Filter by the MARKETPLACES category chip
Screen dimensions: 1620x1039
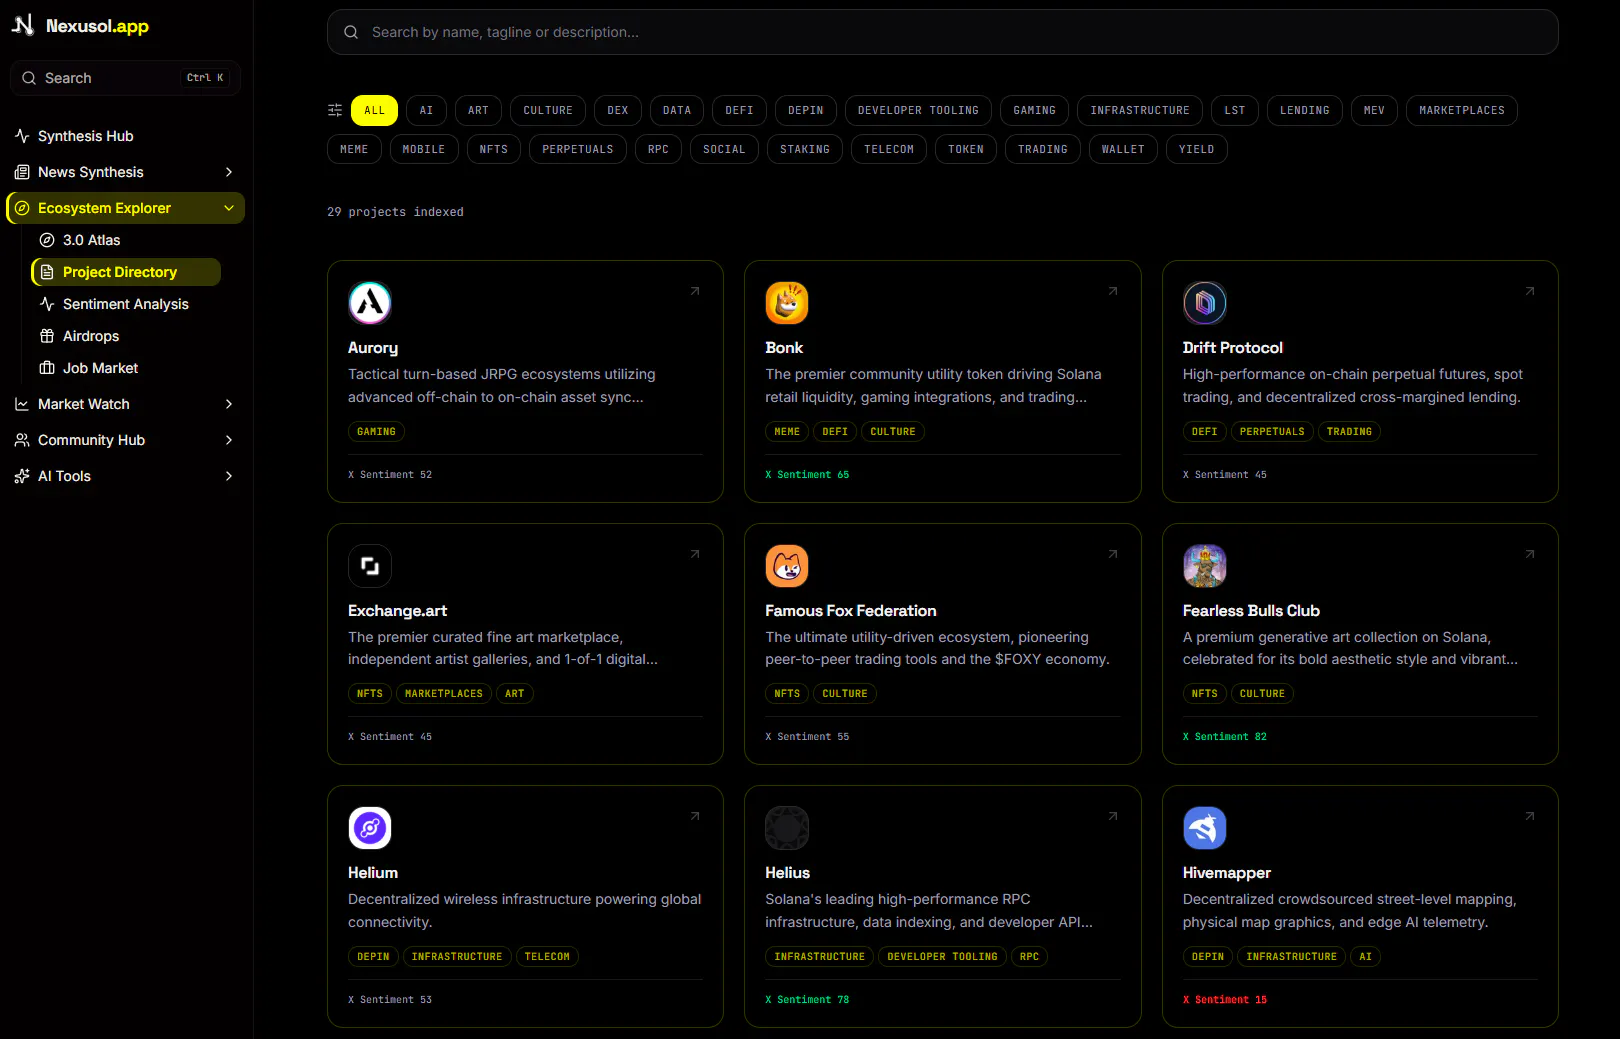coord(1462,110)
